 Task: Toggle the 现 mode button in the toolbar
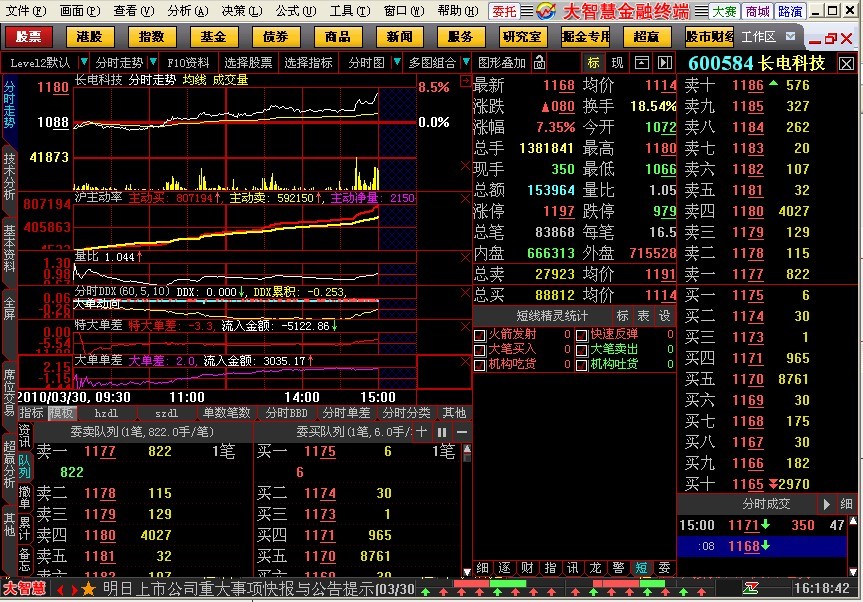pos(618,63)
